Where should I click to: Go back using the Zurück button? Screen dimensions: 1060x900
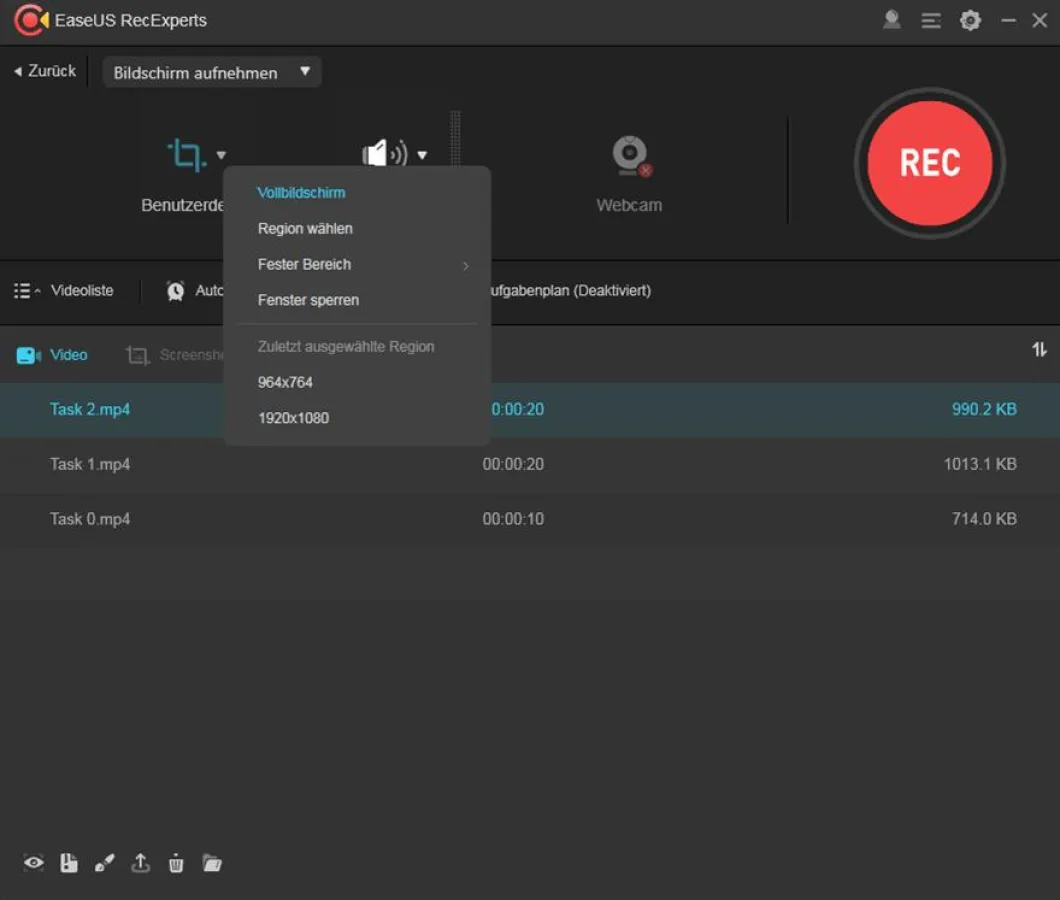45,72
